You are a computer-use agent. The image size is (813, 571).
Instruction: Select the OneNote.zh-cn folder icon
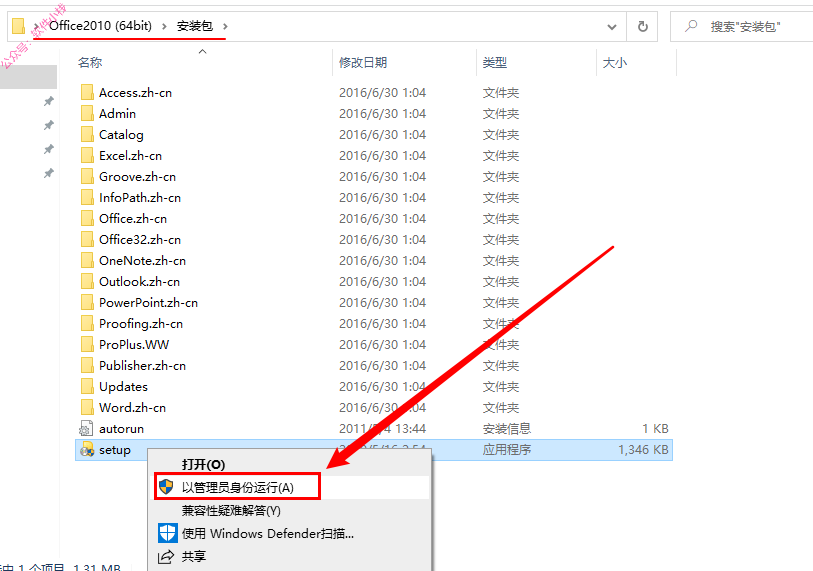[x=87, y=260]
